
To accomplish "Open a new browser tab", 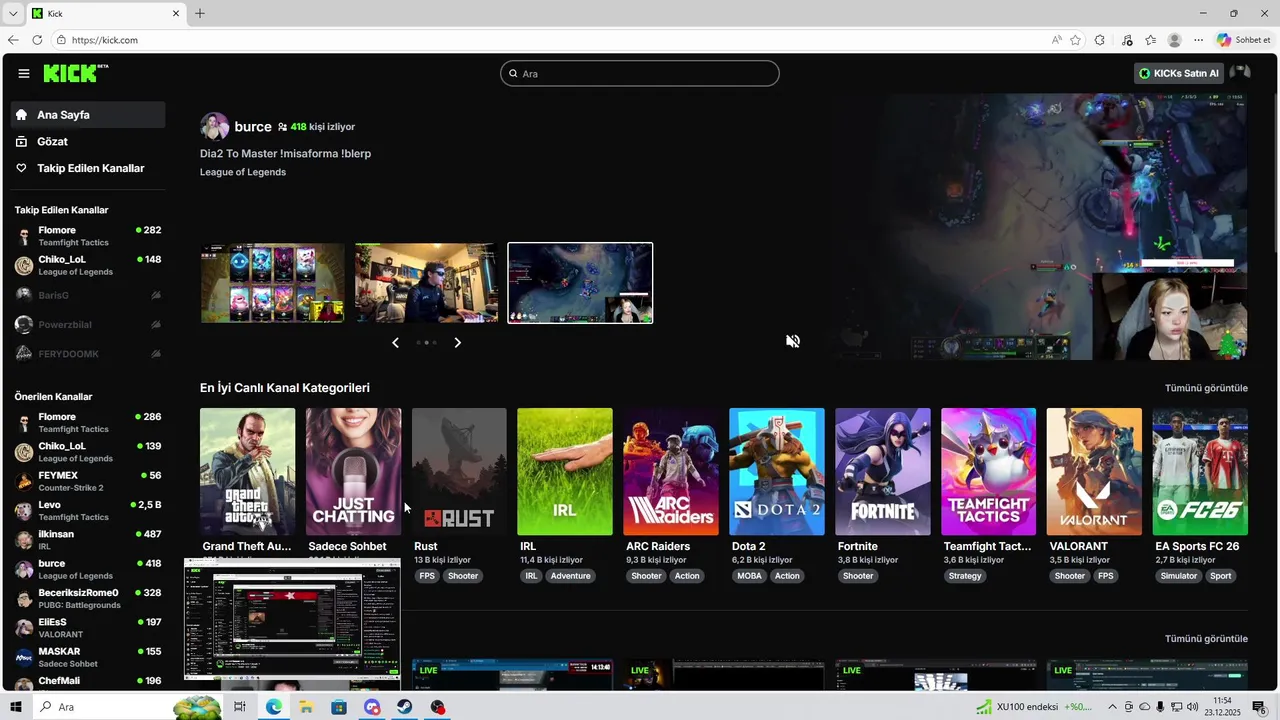I will 200,13.
